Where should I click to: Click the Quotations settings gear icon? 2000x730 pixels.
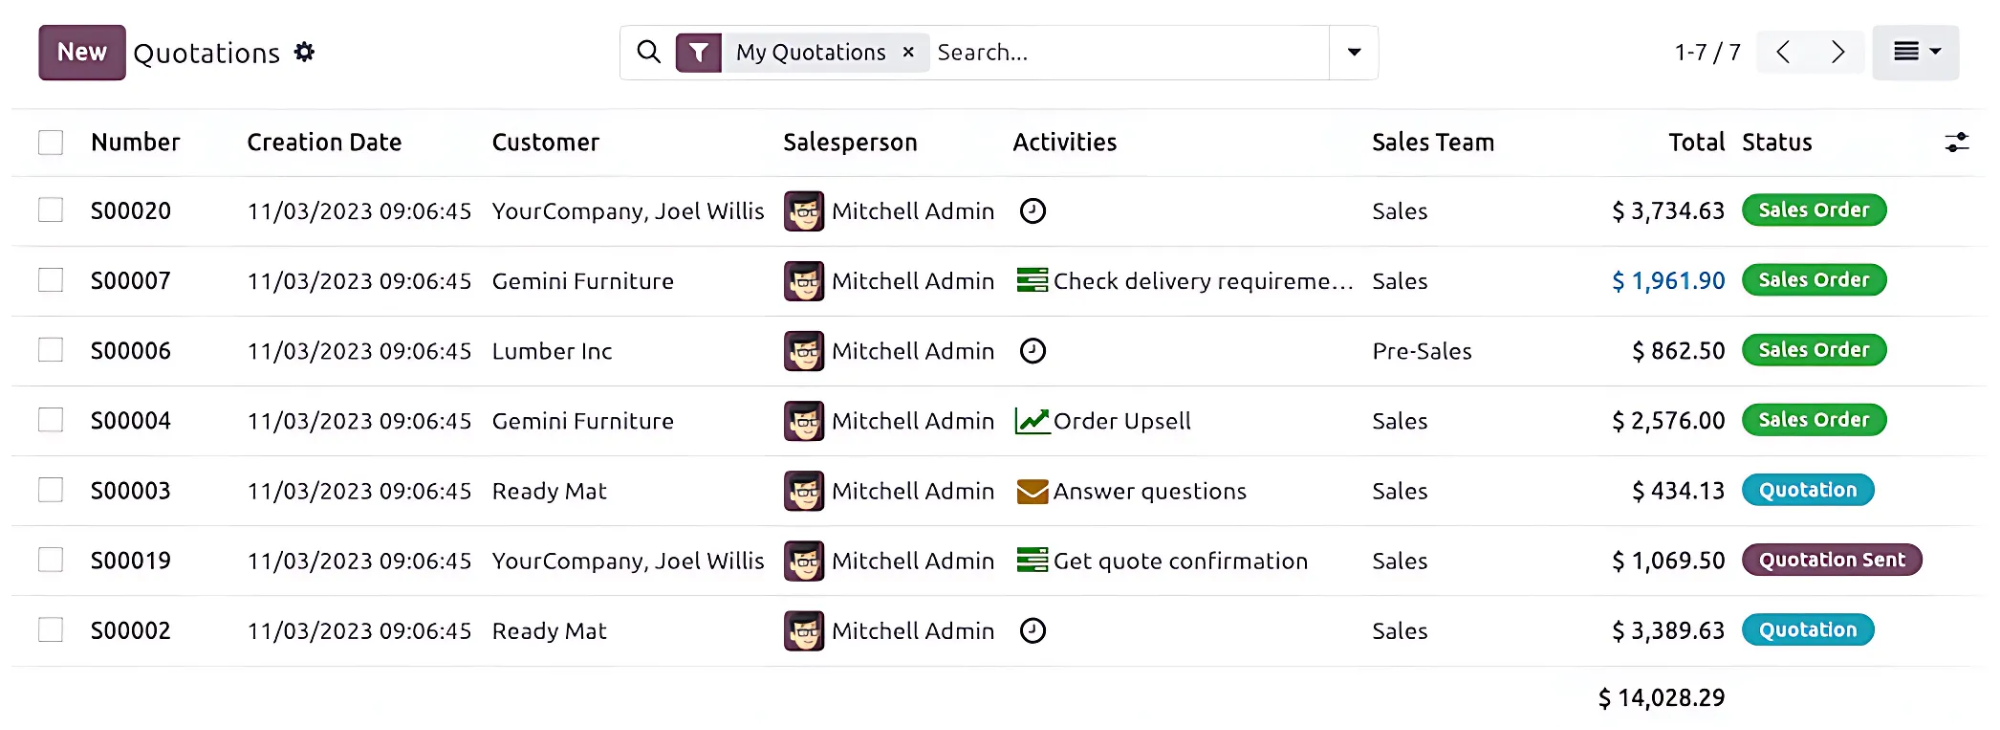304,52
